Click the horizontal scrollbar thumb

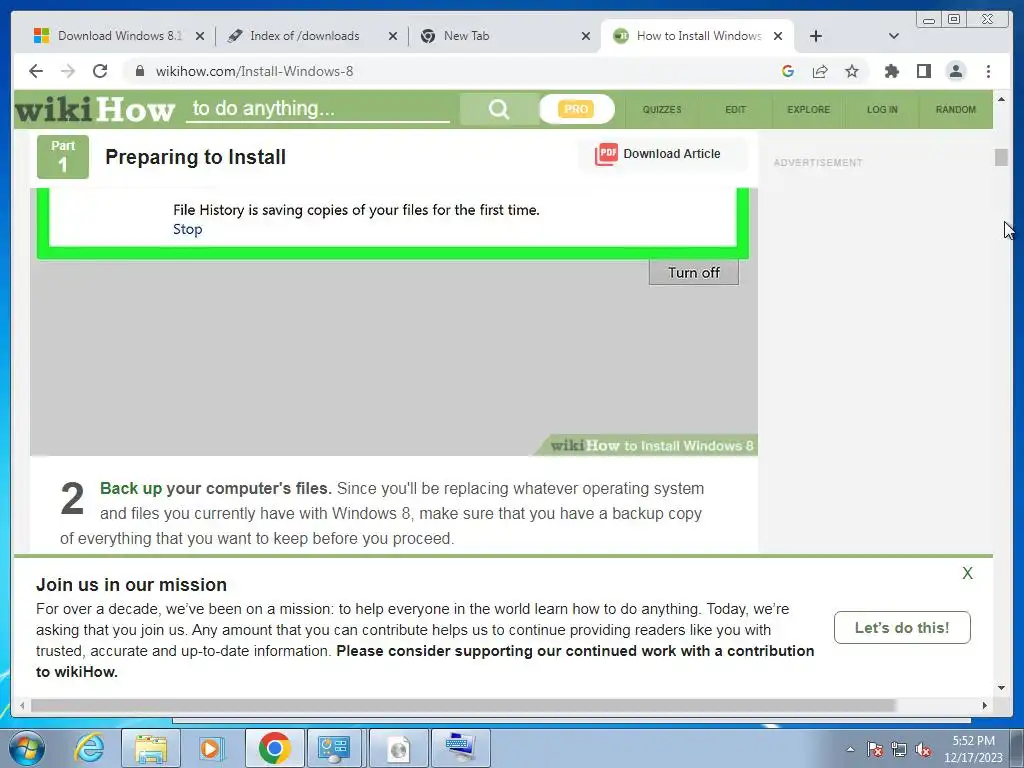(x=463, y=705)
